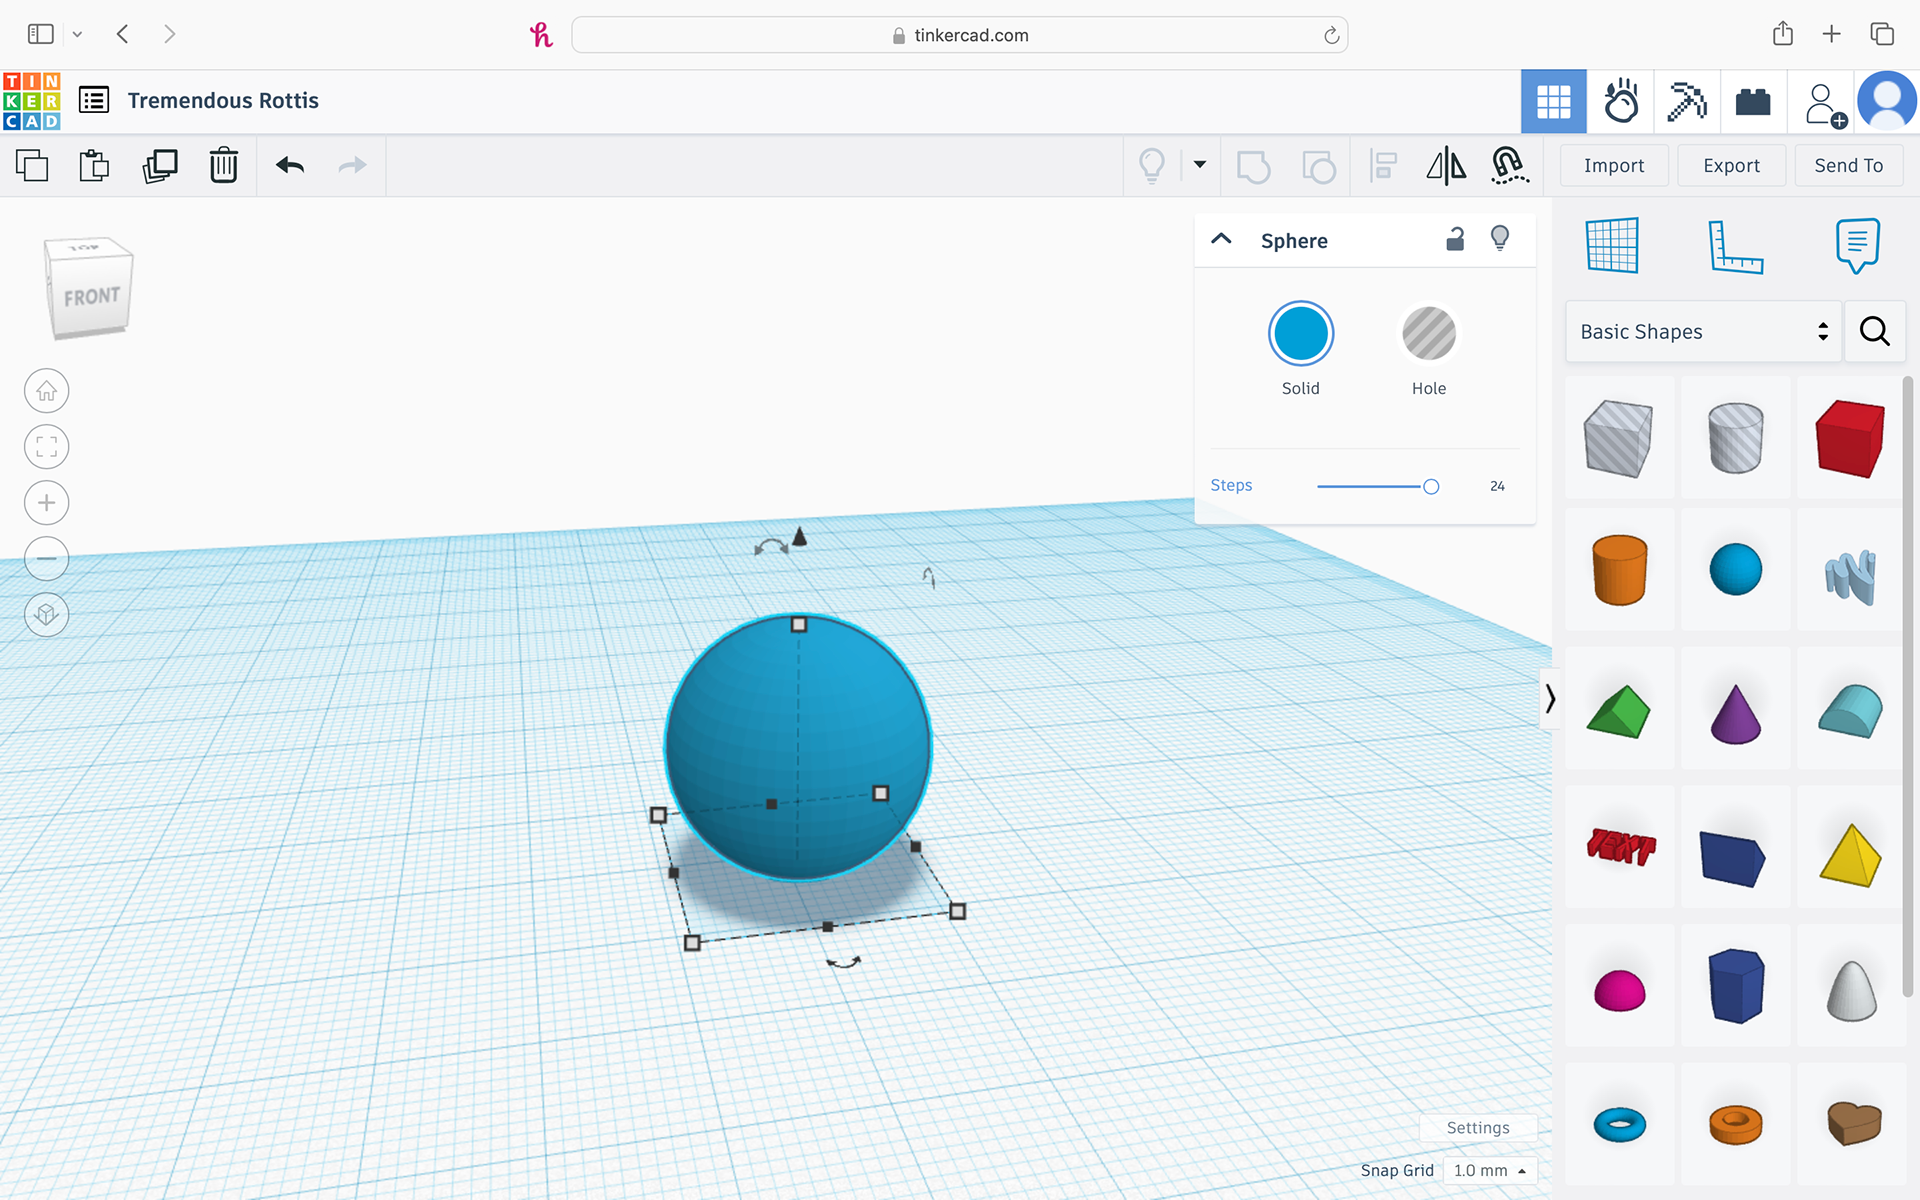
Task: Select the Notes tool
Action: (1858, 245)
